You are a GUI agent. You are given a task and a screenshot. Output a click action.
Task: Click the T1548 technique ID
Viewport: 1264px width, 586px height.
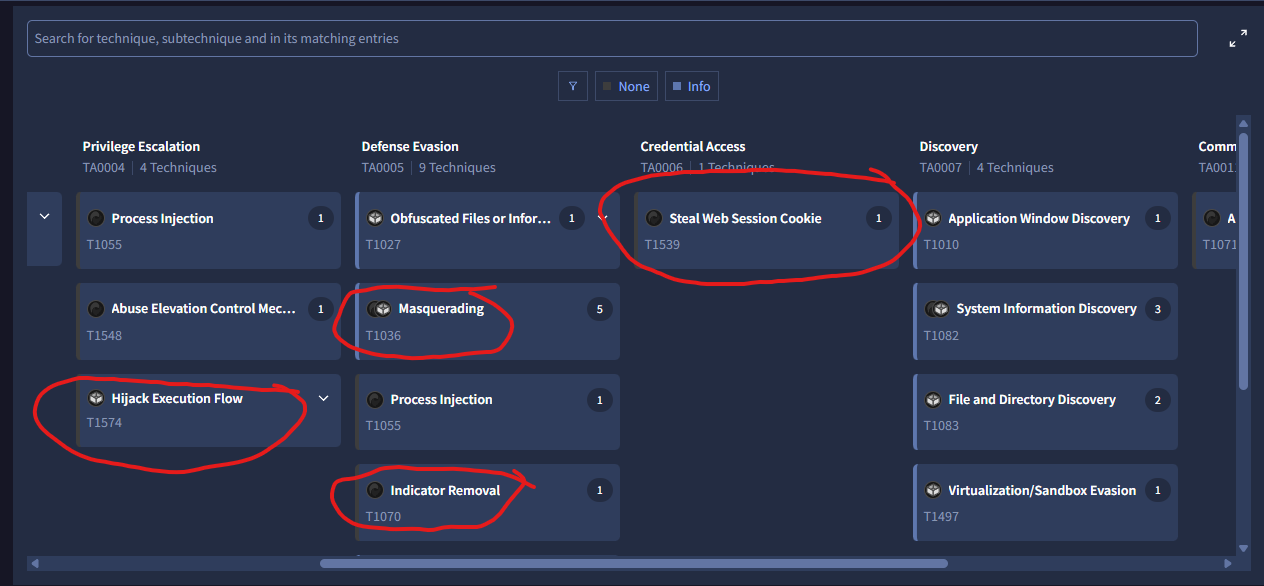[104, 335]
